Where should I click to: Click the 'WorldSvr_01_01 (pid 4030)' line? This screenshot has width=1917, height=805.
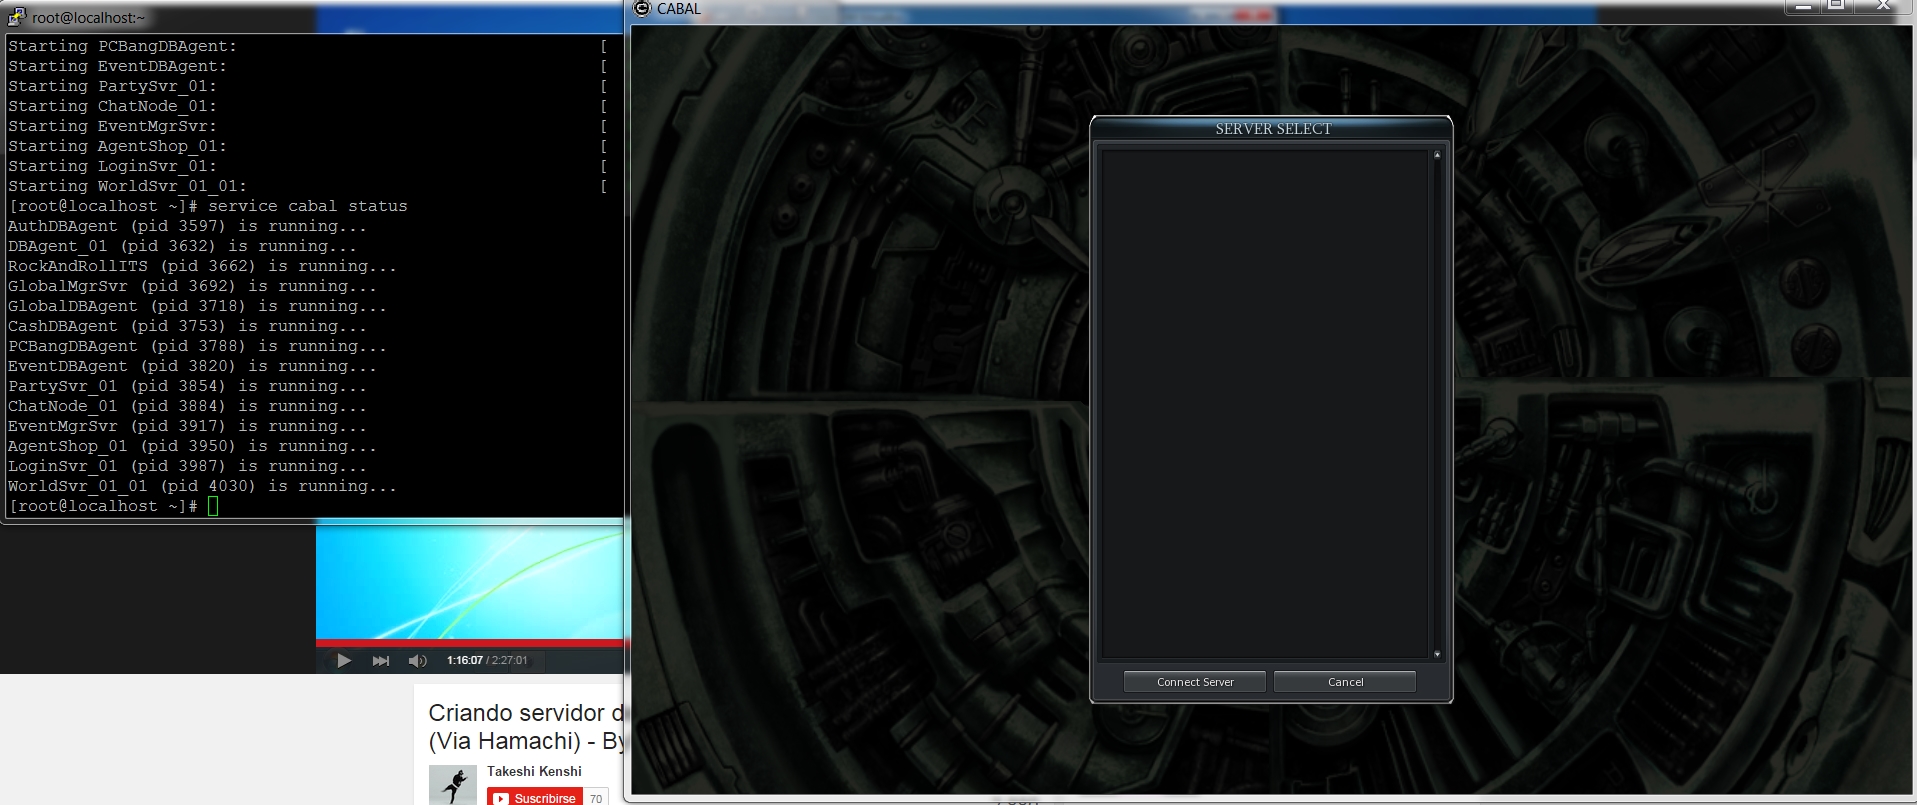coord(203,486)
